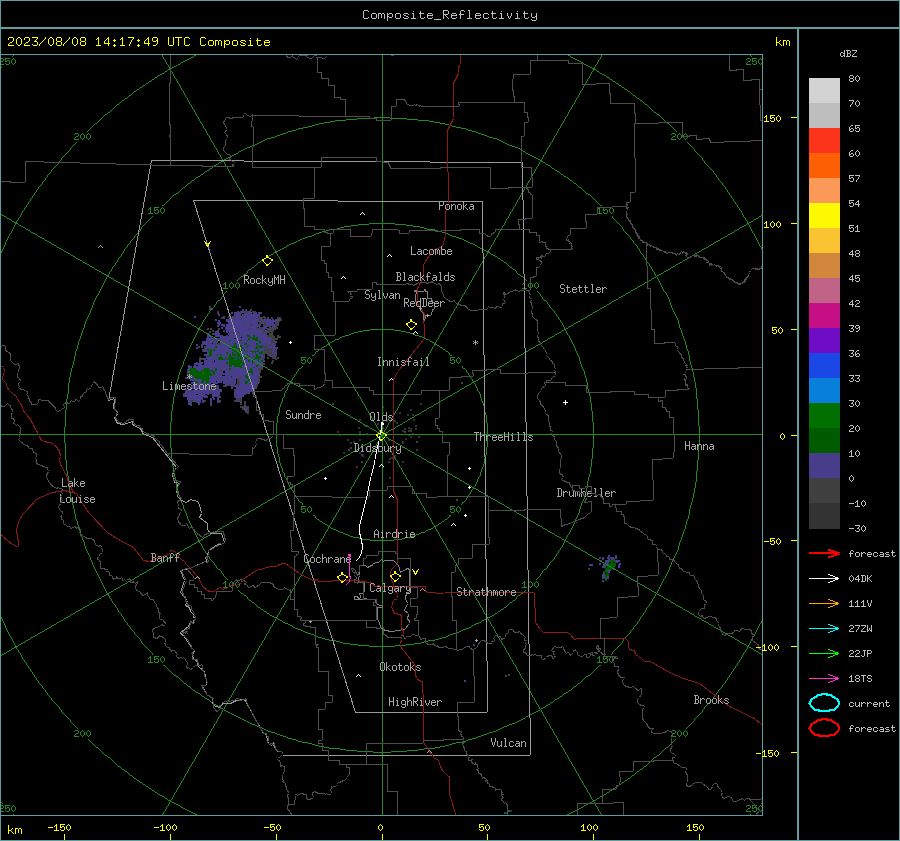The image size is (900, 841).
Task: Click the Ponoka city label
Action: point(456,206)
